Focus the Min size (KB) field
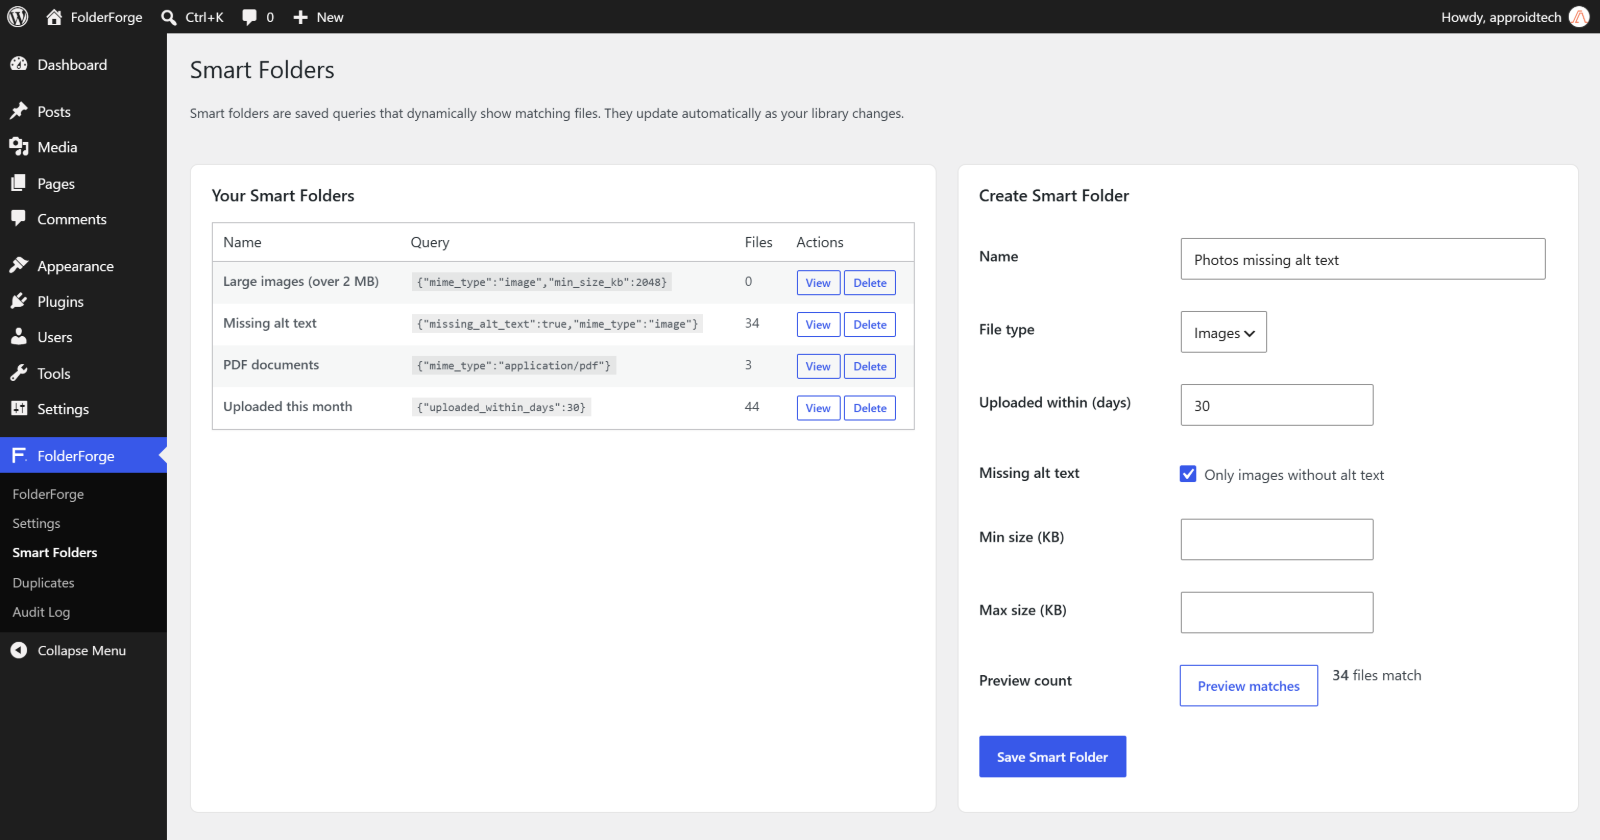The height and width of the screenshot is (840, 1600). (1277, 540)
